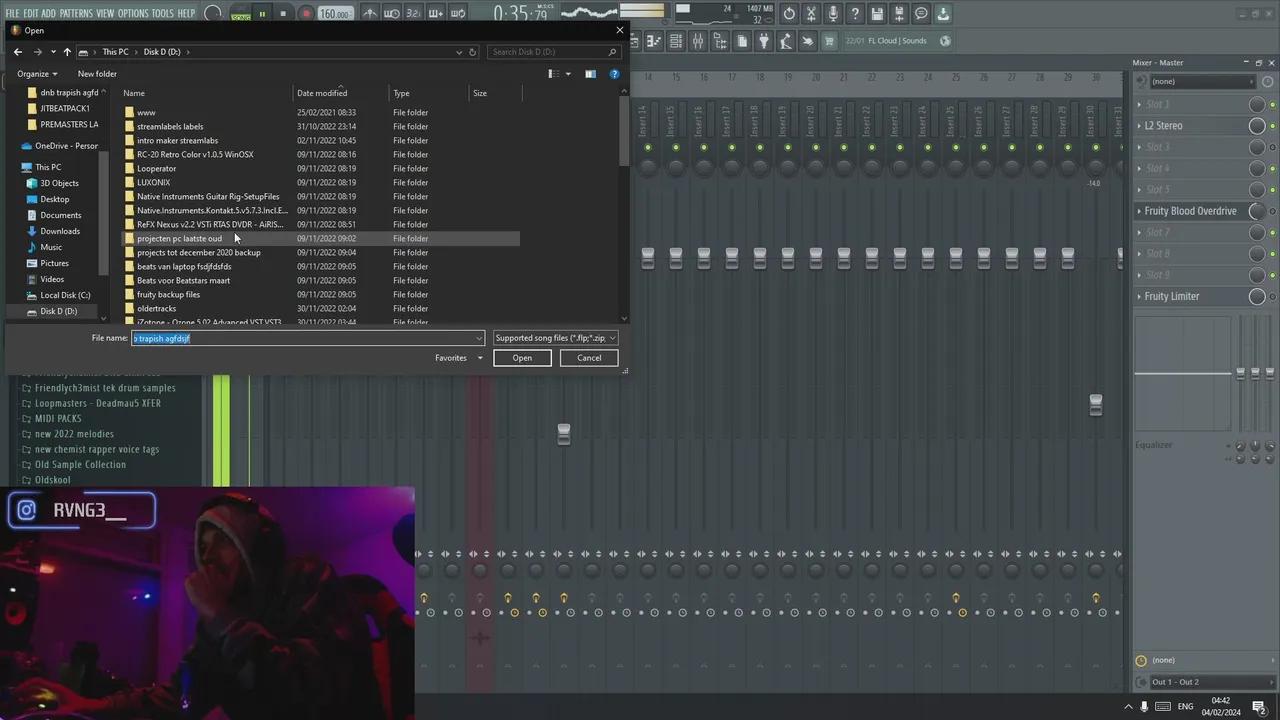Click the FL Studio pause button
Viewport: 1280px width, 720px height.
(262, 14)
